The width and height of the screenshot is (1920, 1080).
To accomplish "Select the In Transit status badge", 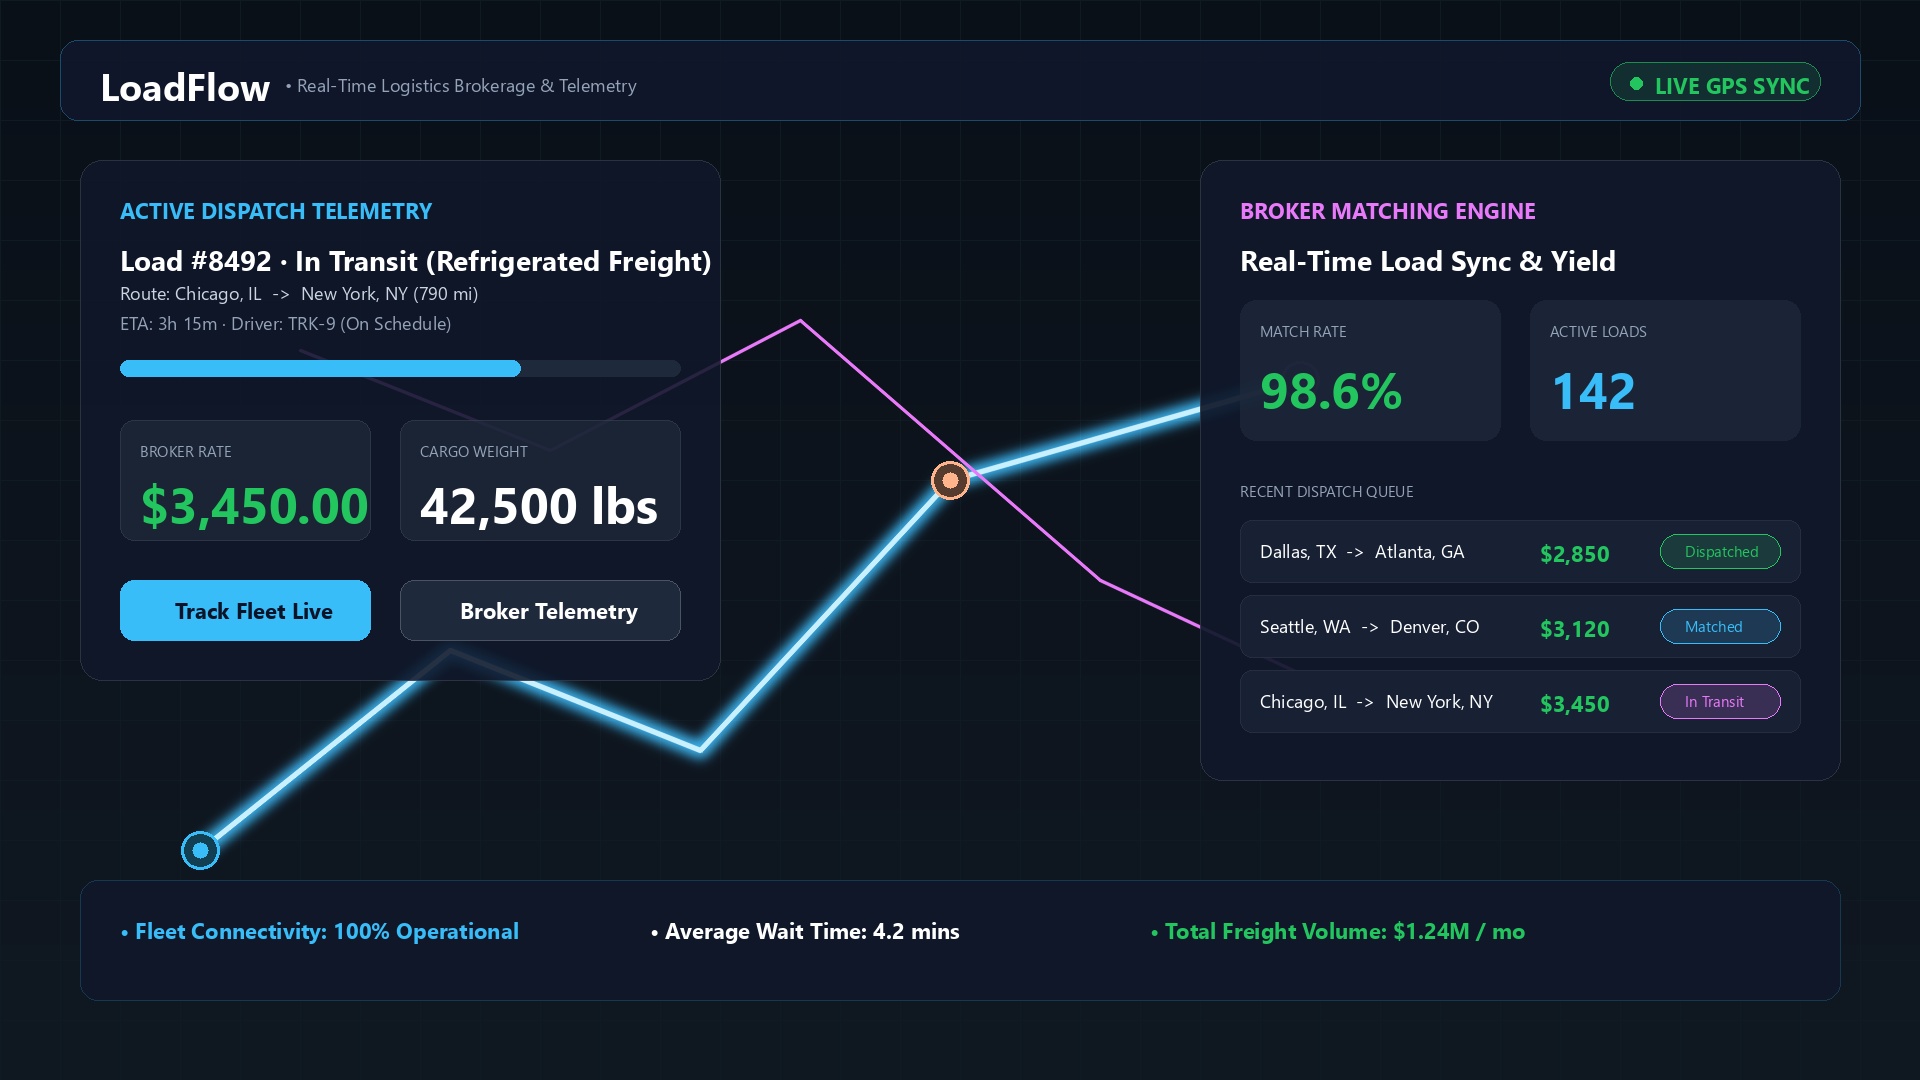I will [x=1720, y=701].
